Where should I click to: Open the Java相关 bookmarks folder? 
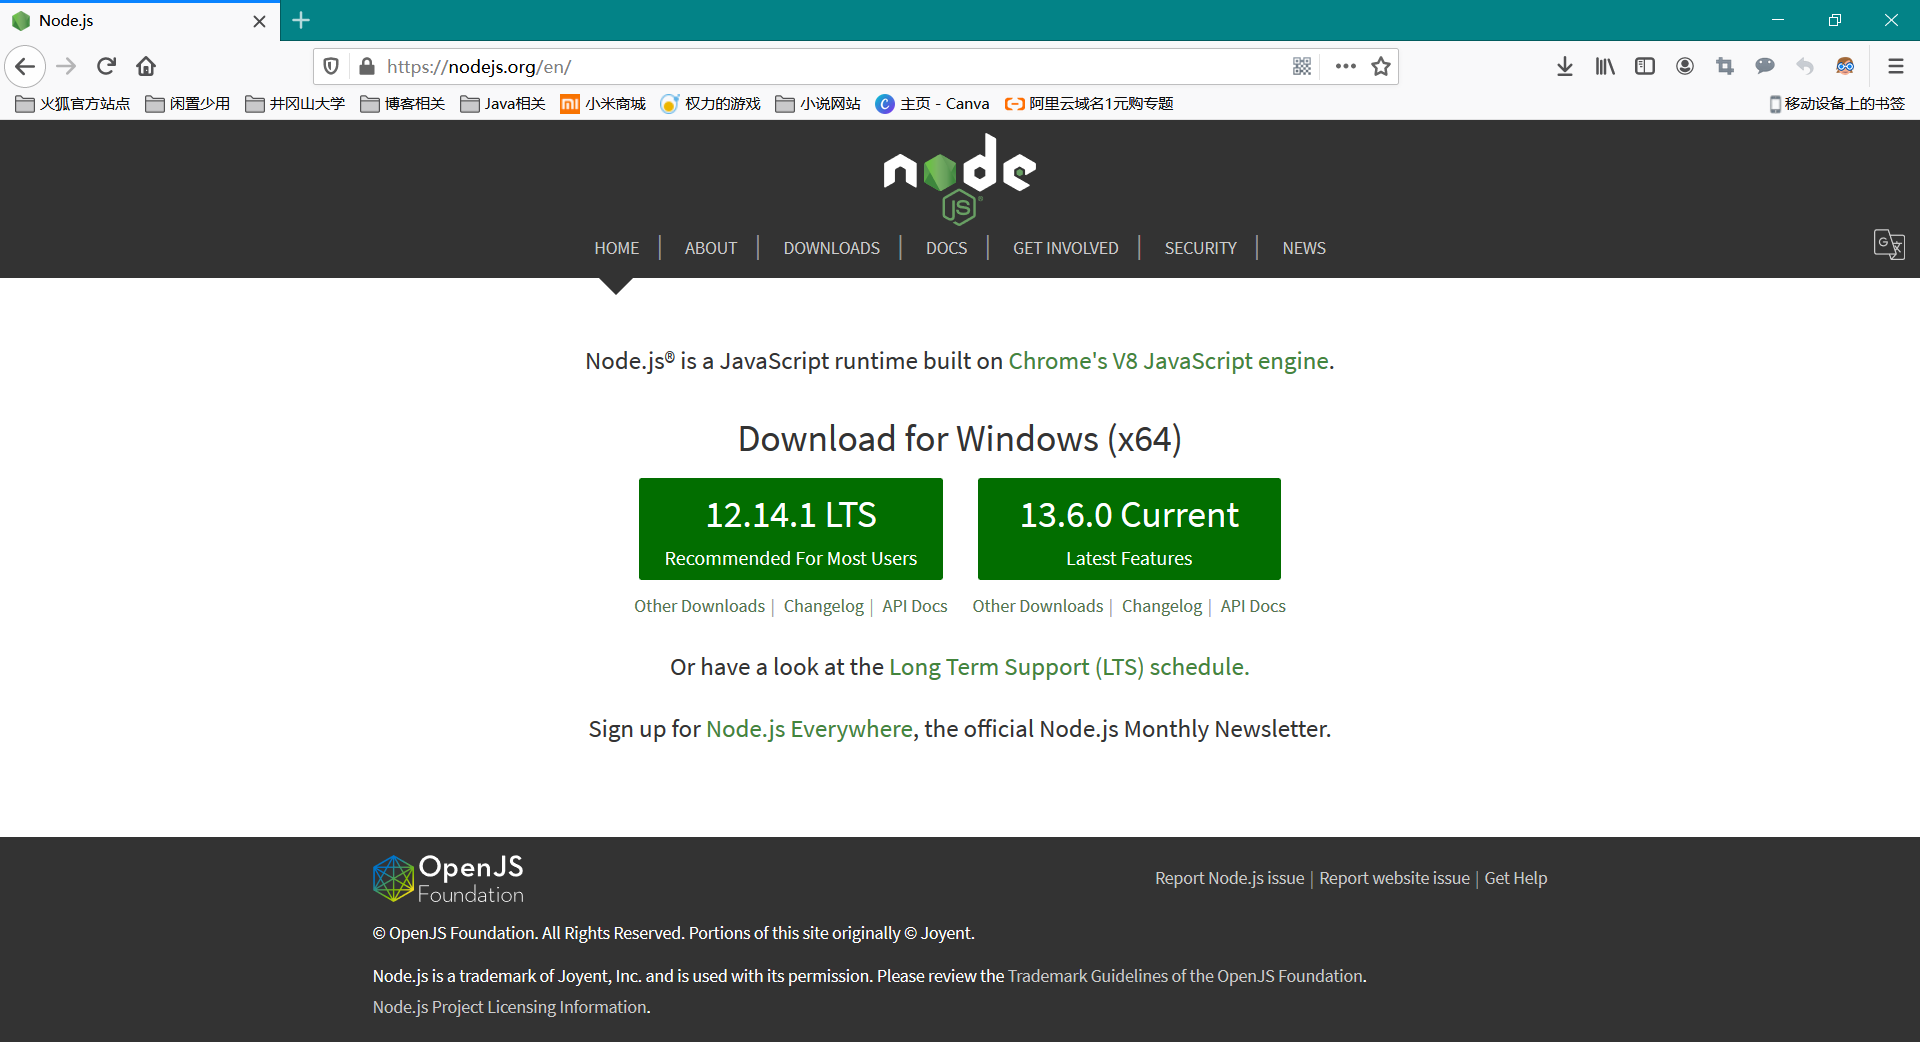(503, 104)
